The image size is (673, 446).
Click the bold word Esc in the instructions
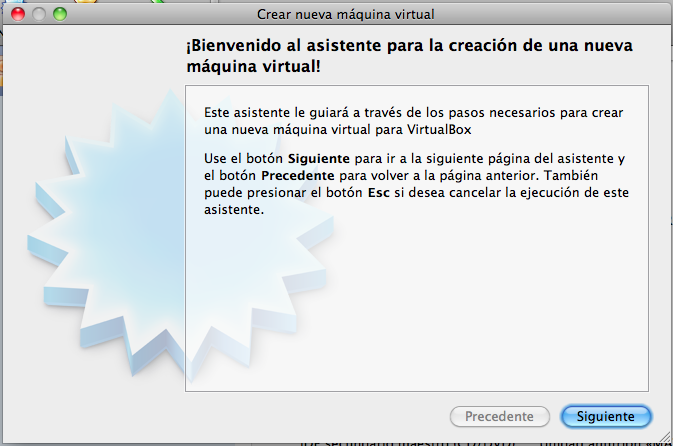pyautogui.click(x=379, y=192)
